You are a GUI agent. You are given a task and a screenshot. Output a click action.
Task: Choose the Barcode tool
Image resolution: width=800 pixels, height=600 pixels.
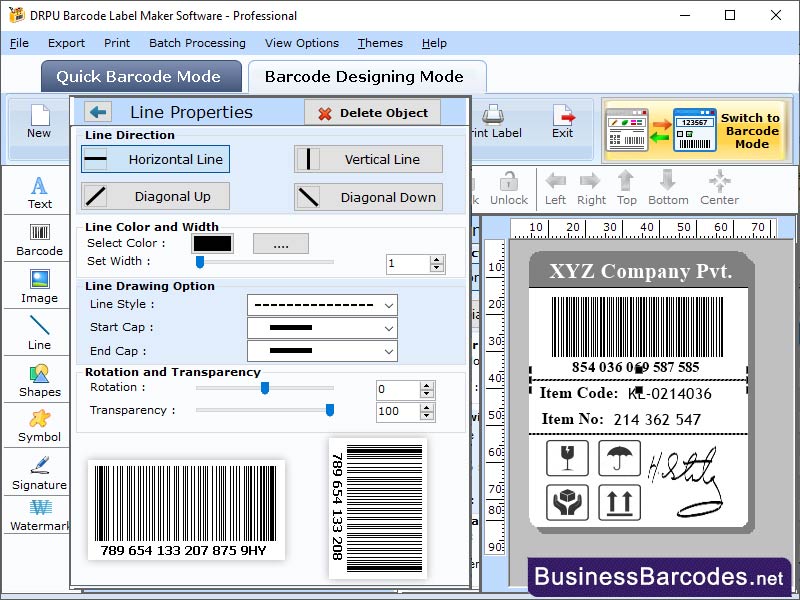39,240
